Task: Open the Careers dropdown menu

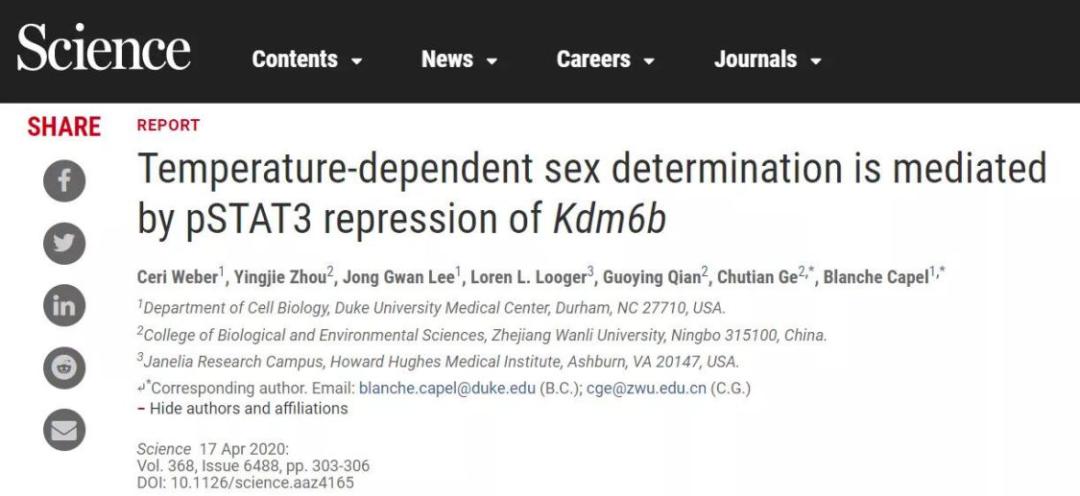Action: pos(605,60)
